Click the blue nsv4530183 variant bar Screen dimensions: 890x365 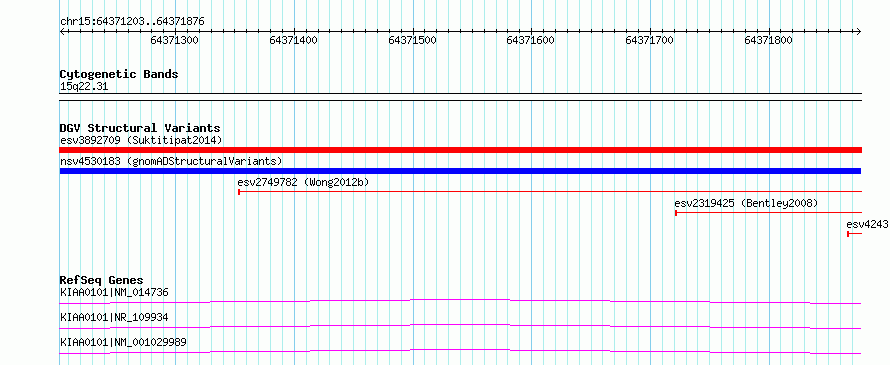tap(460, 171)
